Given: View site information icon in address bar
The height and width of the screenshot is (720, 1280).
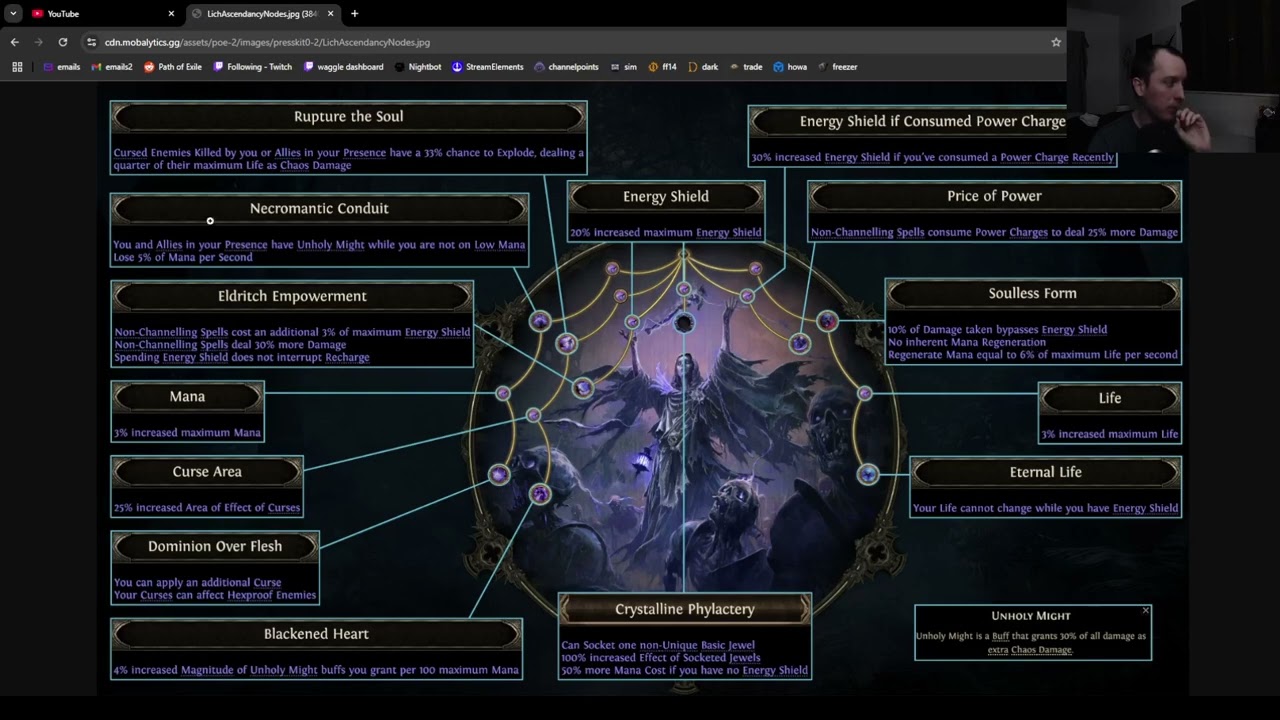Looking at the screenshot, I should pyautogui.click(x=92, y=42).
